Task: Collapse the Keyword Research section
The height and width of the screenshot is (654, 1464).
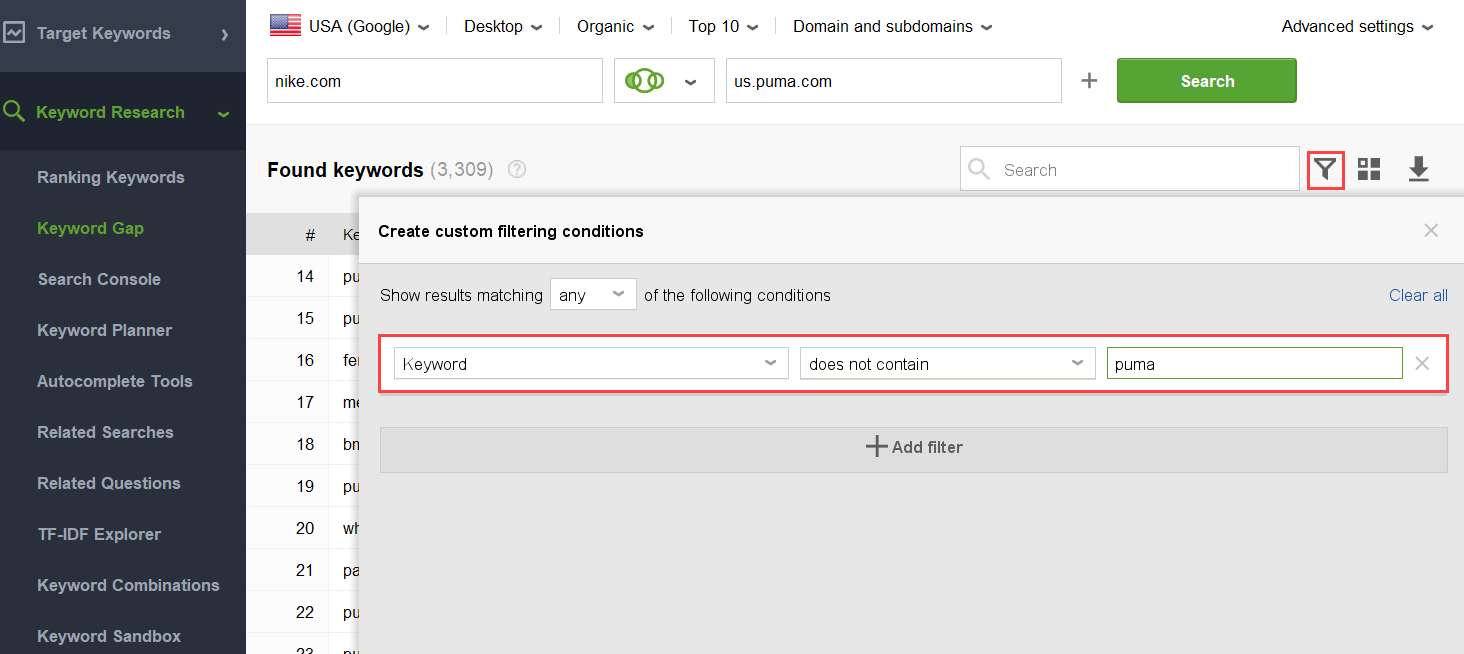Action: [224, 114]
